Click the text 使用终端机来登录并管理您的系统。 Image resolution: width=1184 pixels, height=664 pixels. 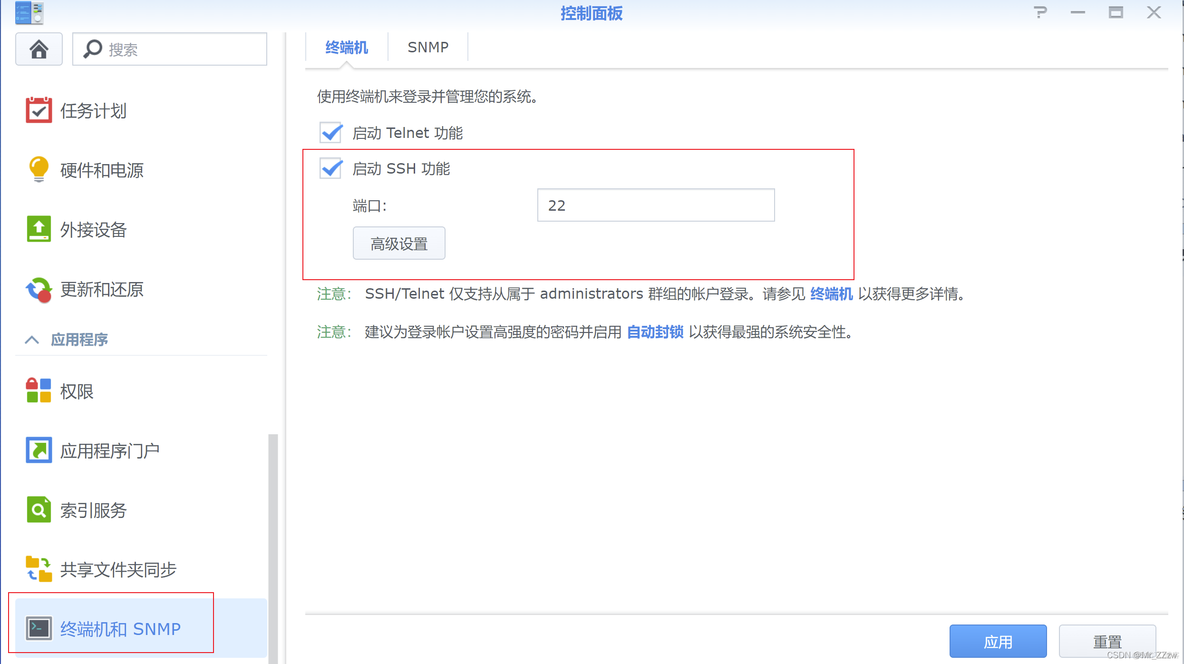coord(427,97)
